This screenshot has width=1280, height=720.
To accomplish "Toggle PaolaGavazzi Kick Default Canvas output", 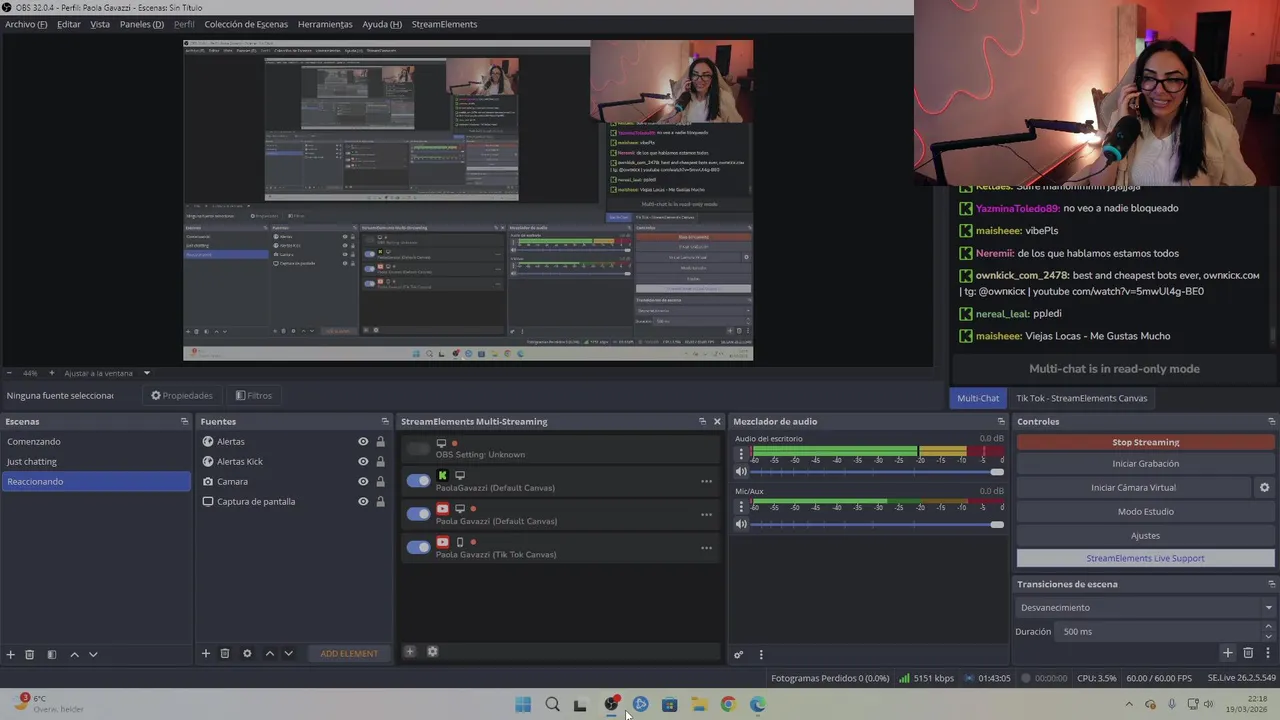I will click(418, 481).
